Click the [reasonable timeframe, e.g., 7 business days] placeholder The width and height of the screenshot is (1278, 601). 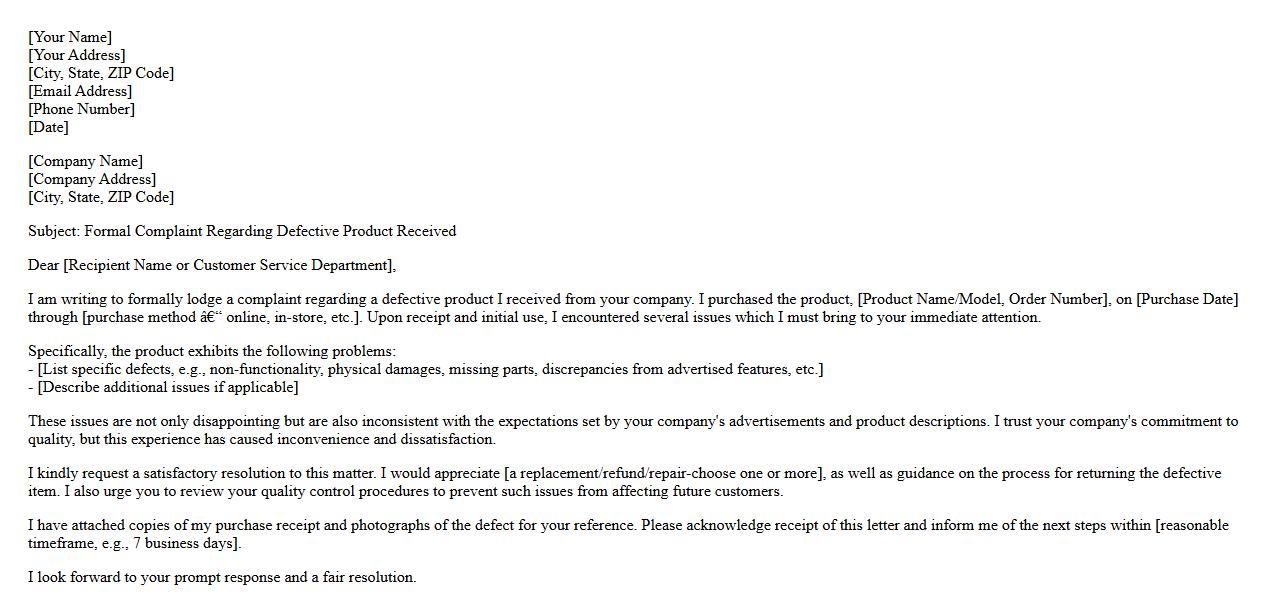pyautogui.click(x=1192, y=525)
